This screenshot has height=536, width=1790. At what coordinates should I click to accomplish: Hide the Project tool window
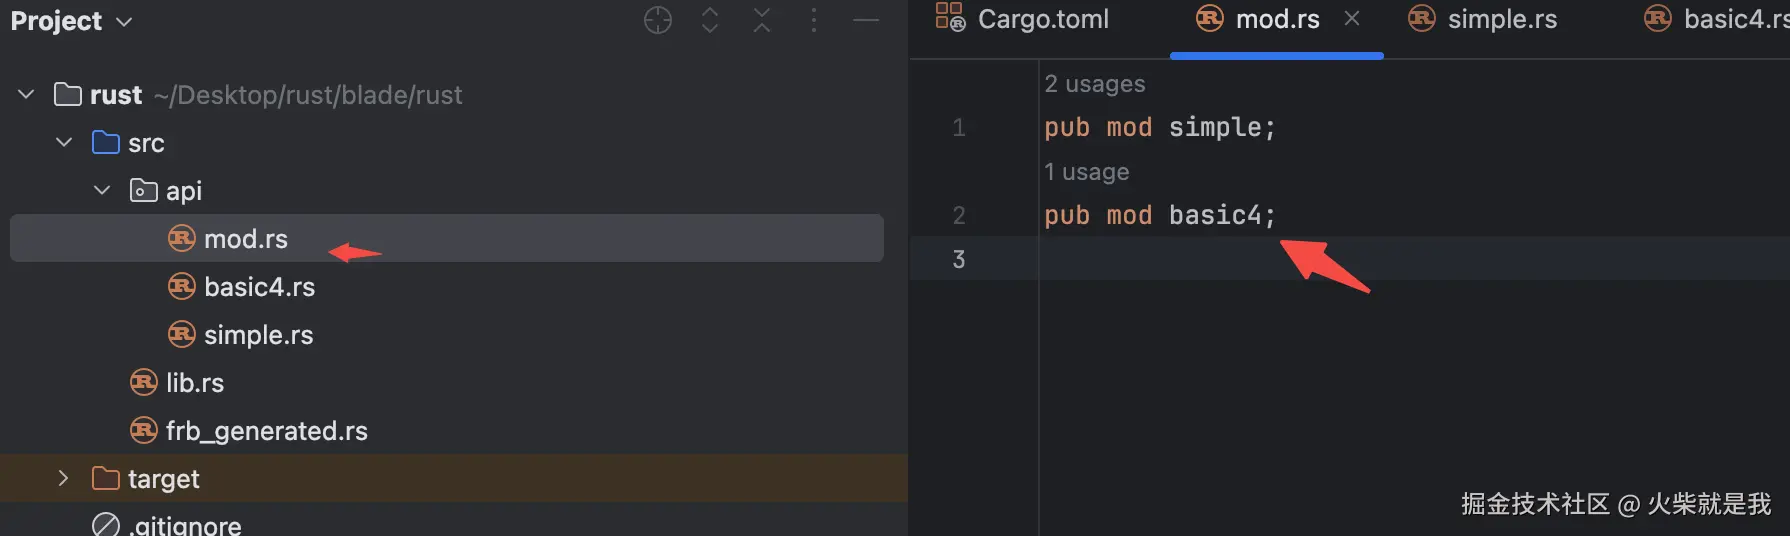[866, 20]
